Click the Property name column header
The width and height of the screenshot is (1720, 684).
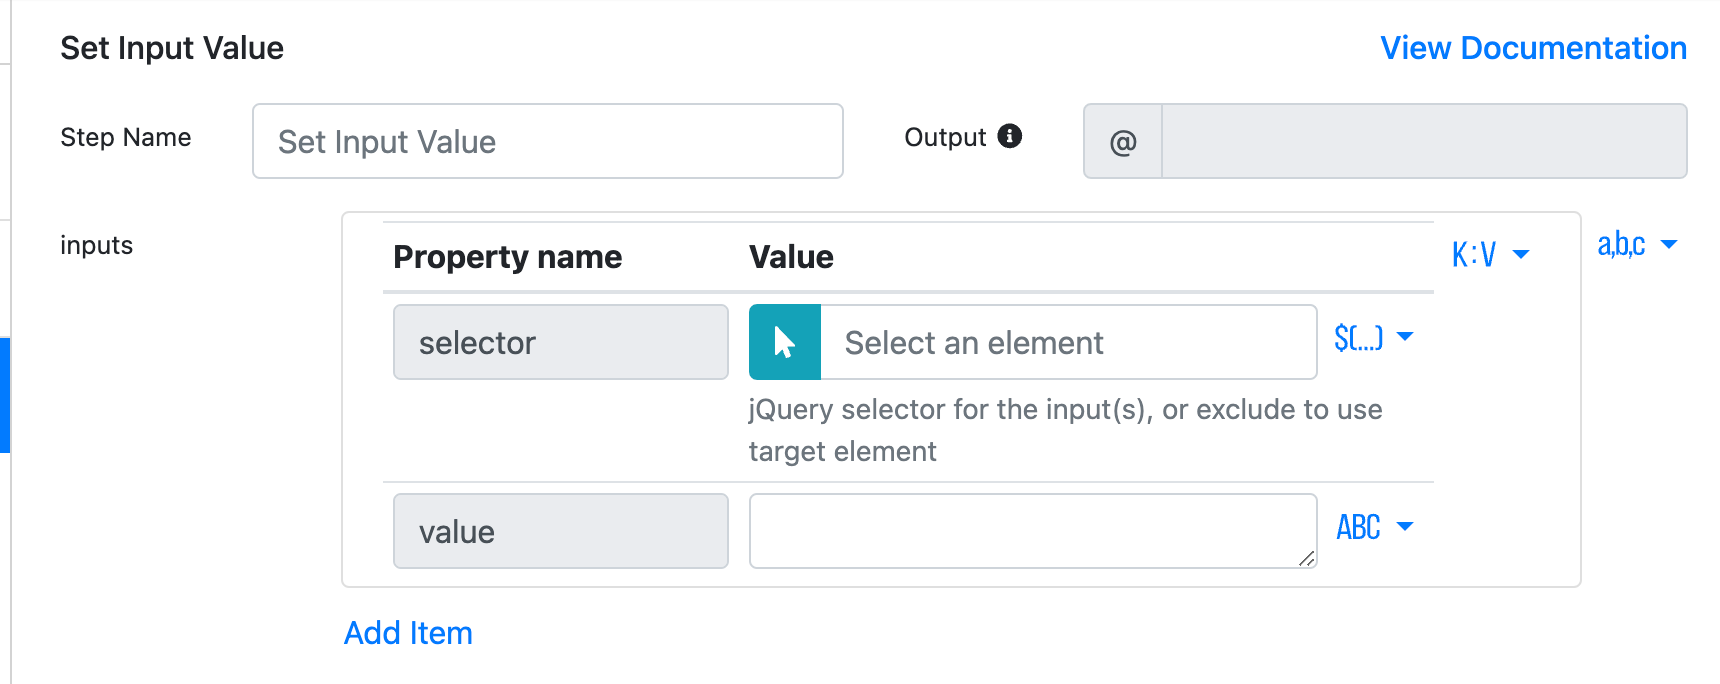pos(507,257)
